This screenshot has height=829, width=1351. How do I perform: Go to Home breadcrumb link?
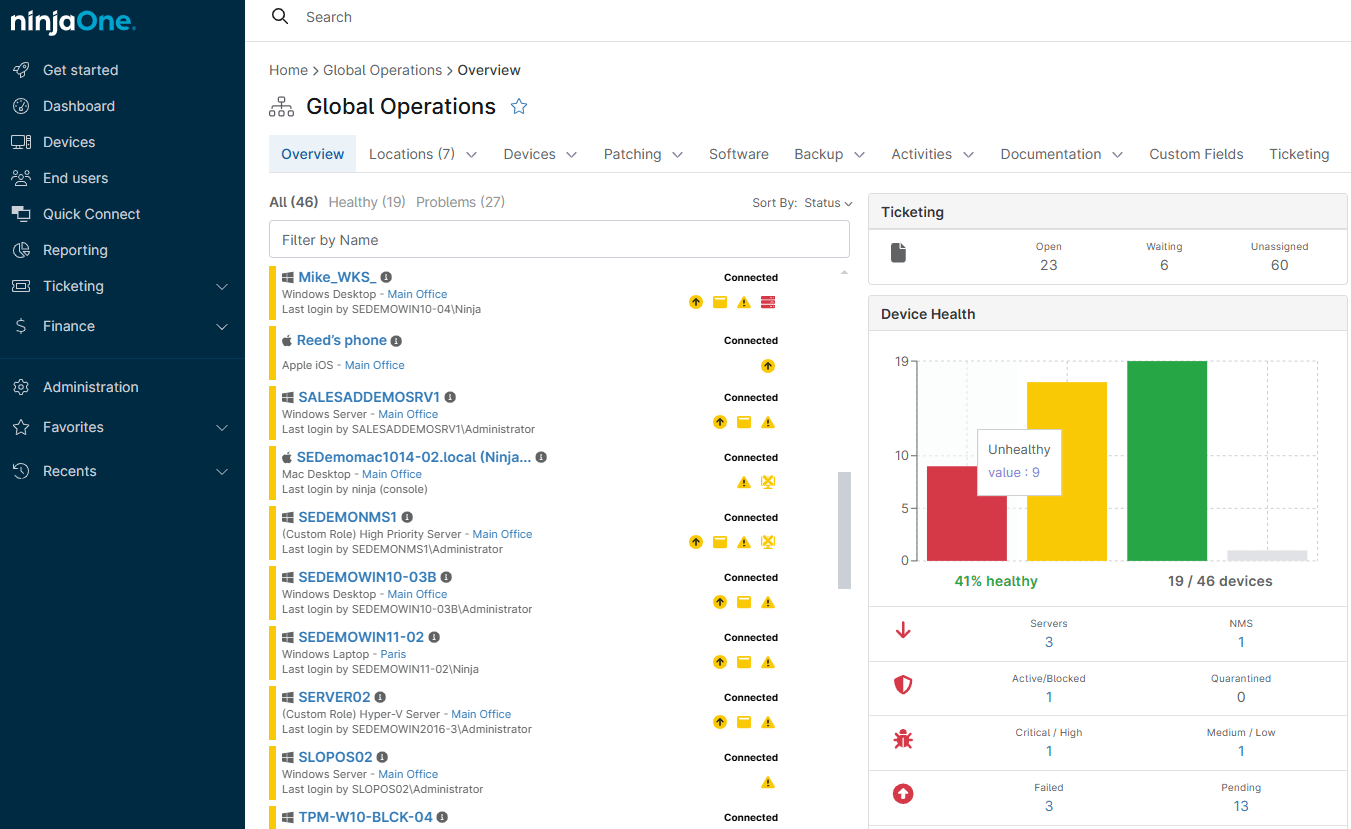point(288,70)
